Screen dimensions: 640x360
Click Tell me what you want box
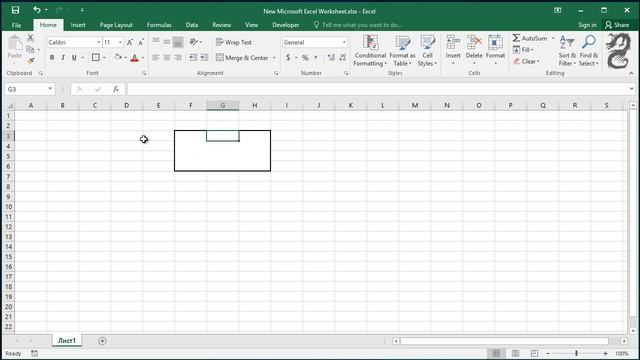(x=358, y=25)
